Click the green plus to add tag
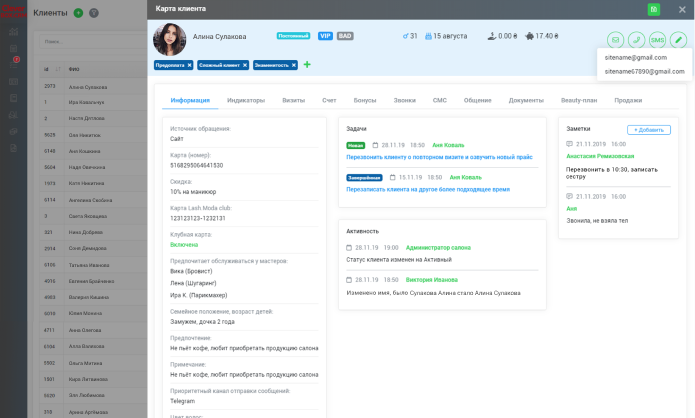This screenshot has height=418, width=695. pyautogui.click(x=307, y=65)
